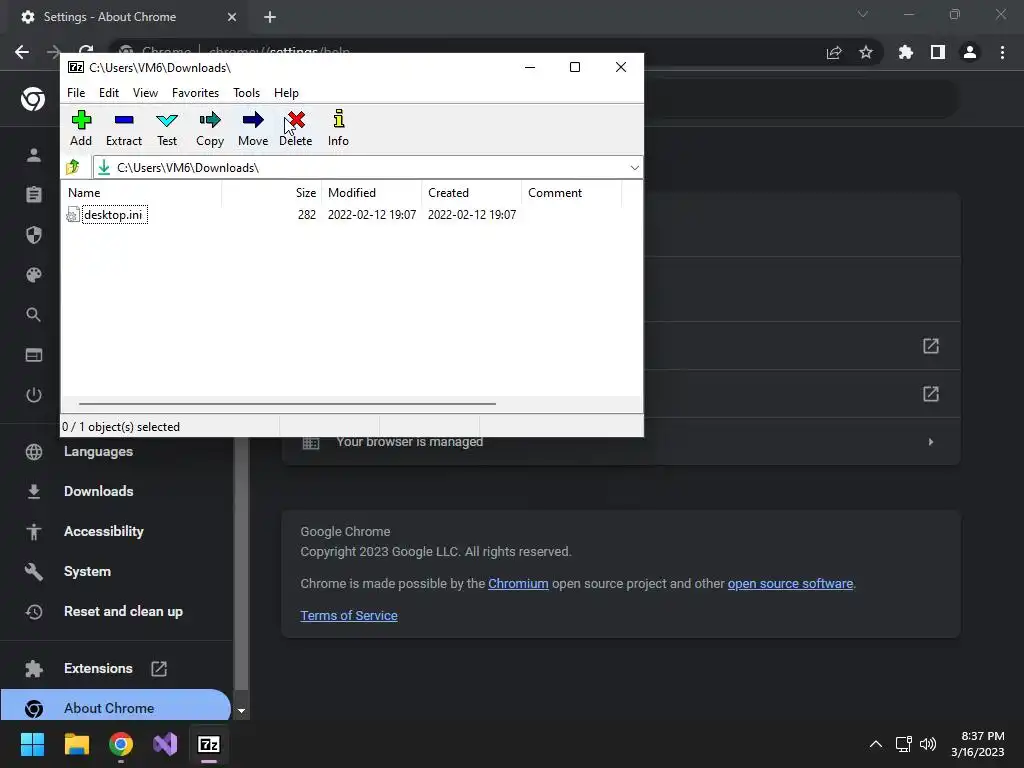The height and width of the screenshot is (768, 1024).
Task: Launch Visual Studio from the taskbar
Action: [165, 744]
